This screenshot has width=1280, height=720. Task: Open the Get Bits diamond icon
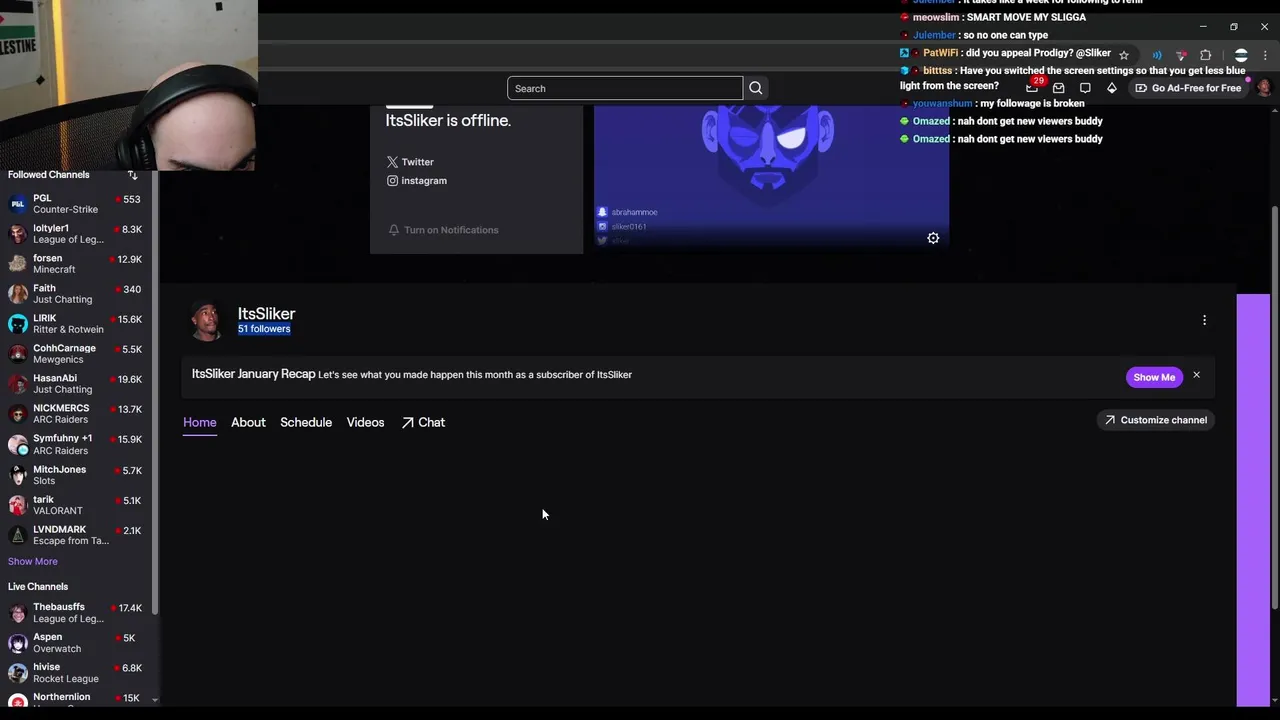click(x=1111, y=88)
